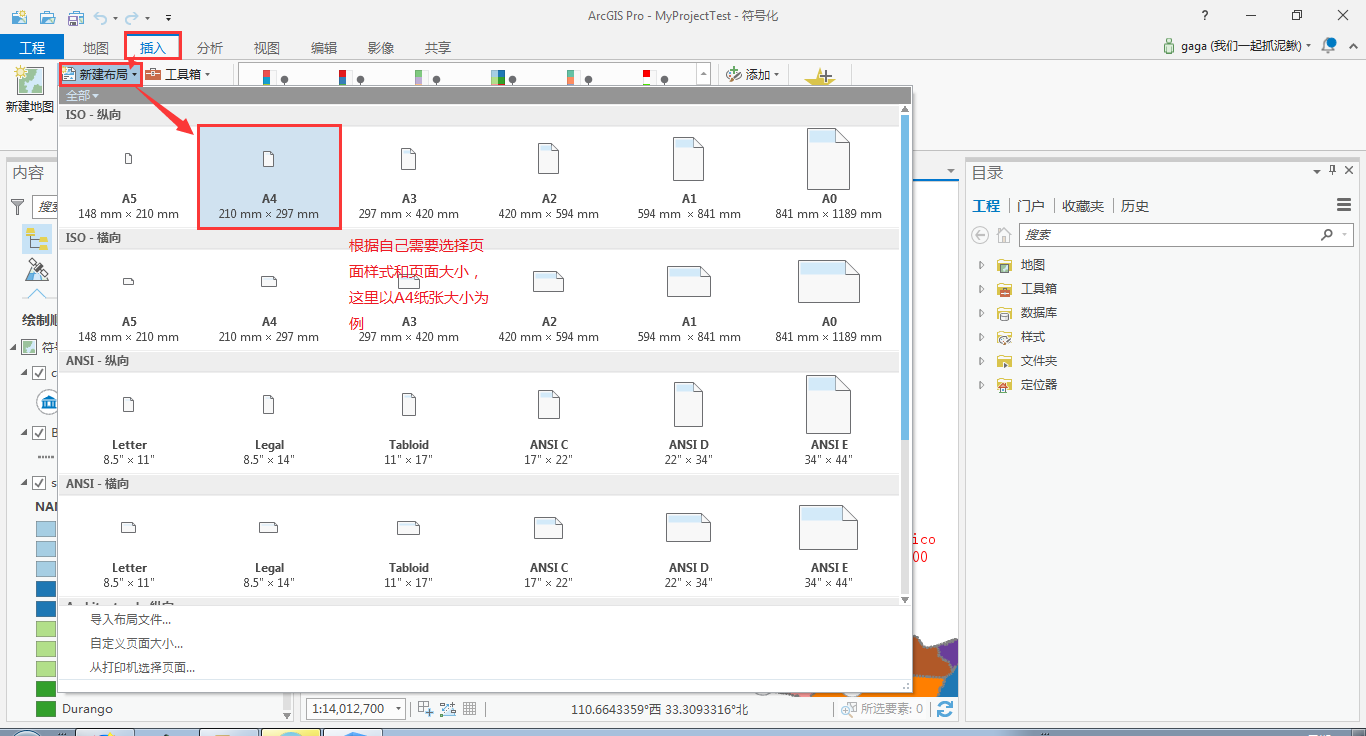Click the search magnifier in Catalog pane
The width and height of the screenshot is (1366, 736).
pyautogui.click(x=1327, y=235)
